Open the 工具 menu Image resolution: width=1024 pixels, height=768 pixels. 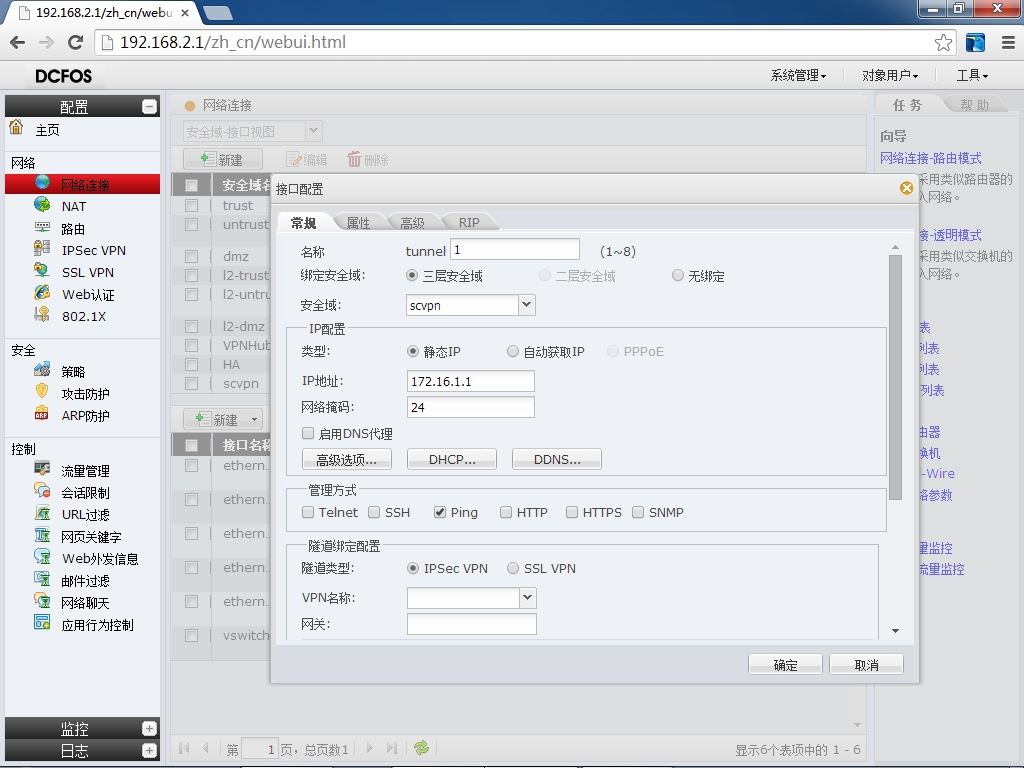tap(972, 76)
